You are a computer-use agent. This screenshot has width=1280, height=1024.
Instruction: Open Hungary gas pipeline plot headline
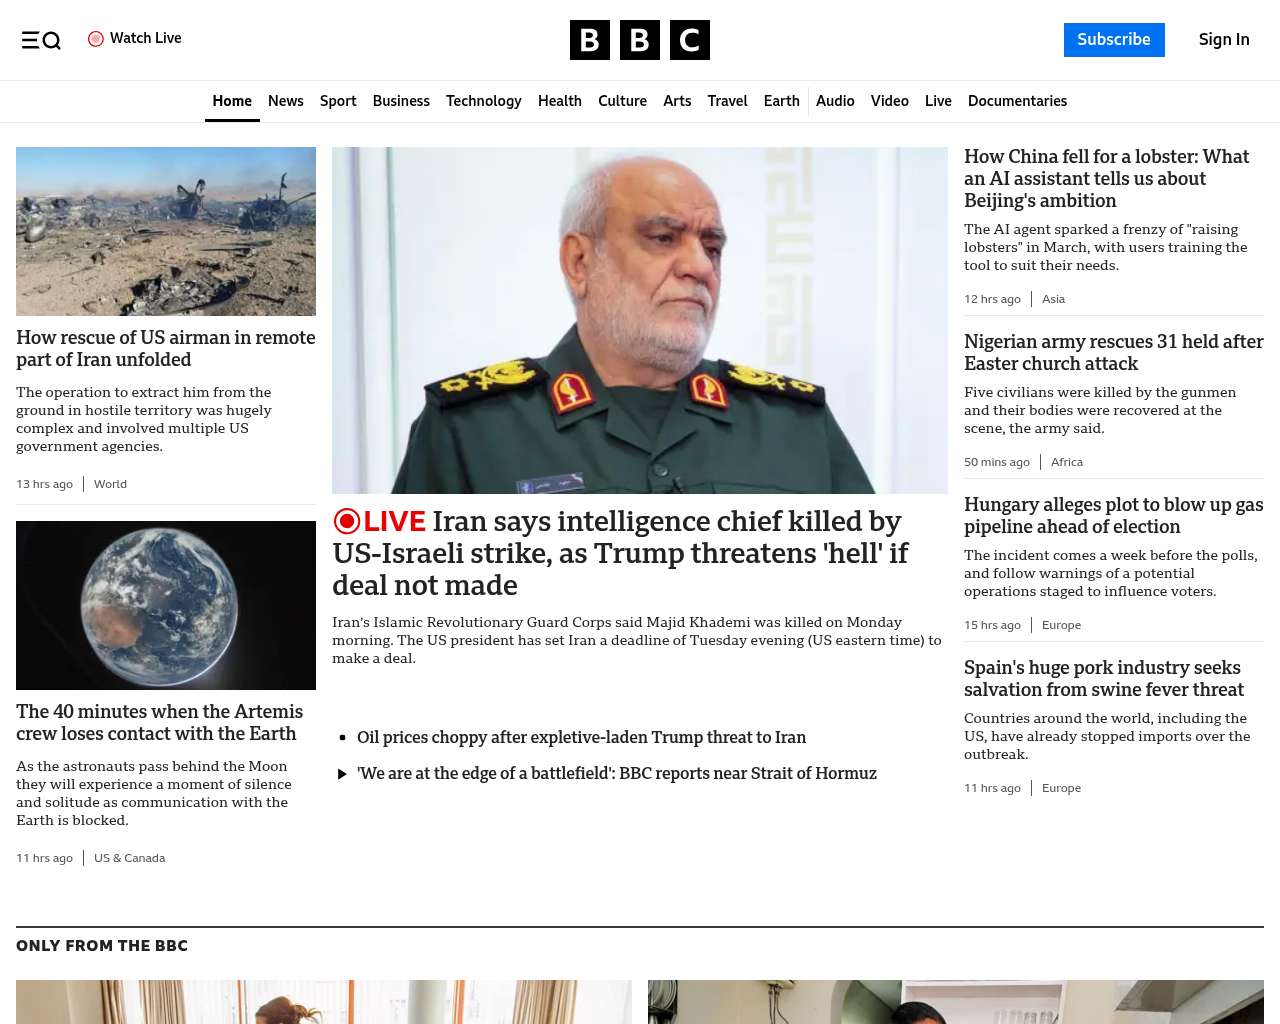point(1114,516)
